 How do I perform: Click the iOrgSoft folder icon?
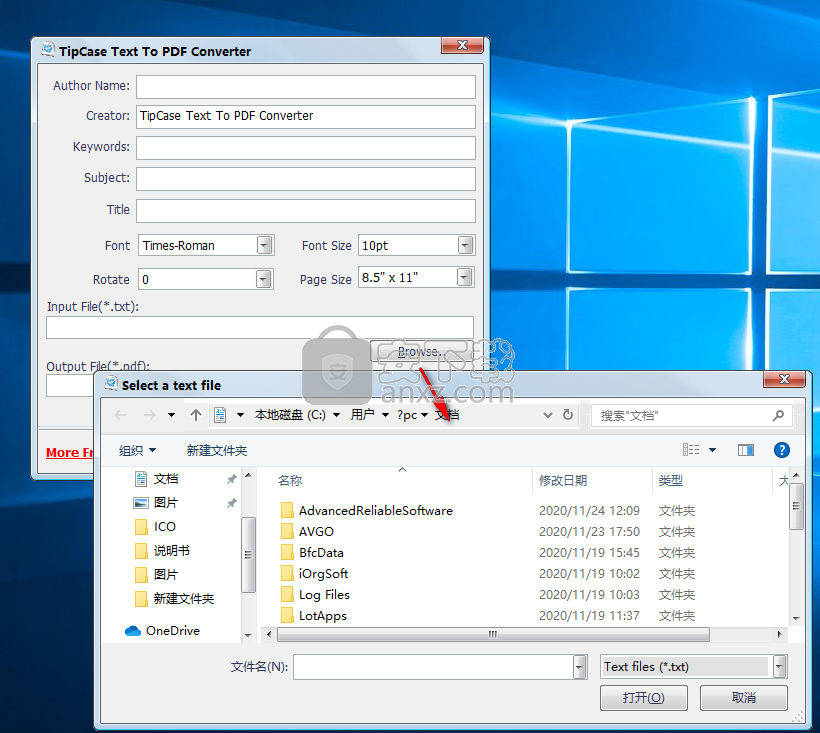[287, 574]
